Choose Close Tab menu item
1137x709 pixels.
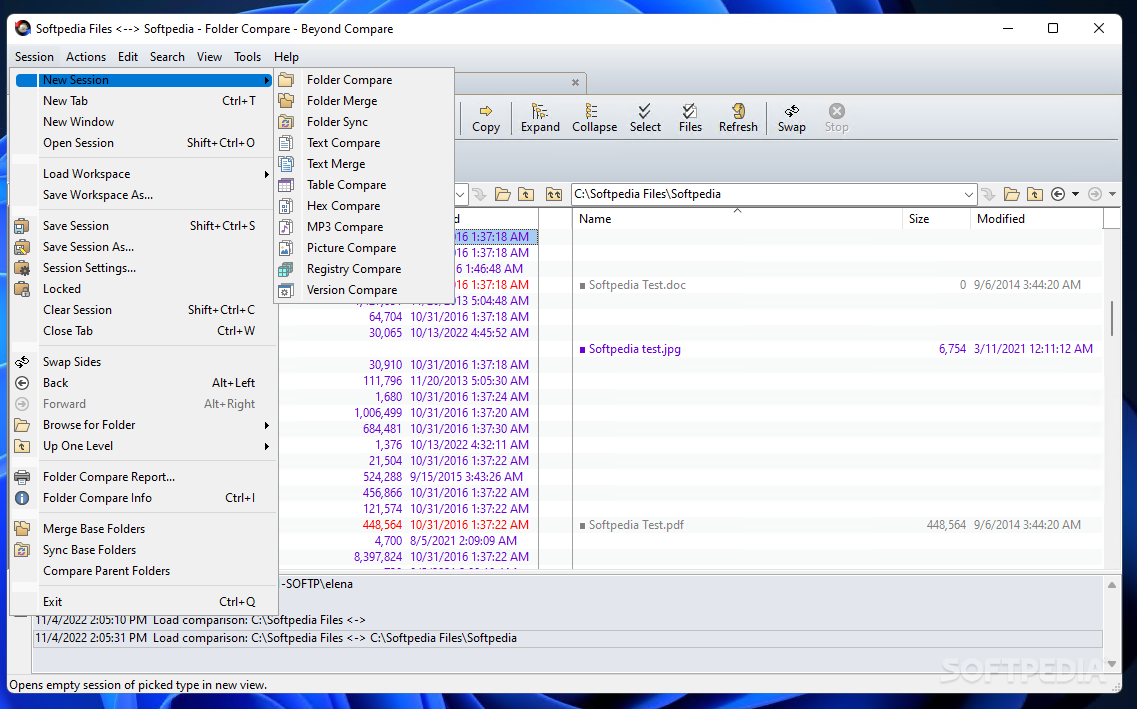click(x=144, y=331)
